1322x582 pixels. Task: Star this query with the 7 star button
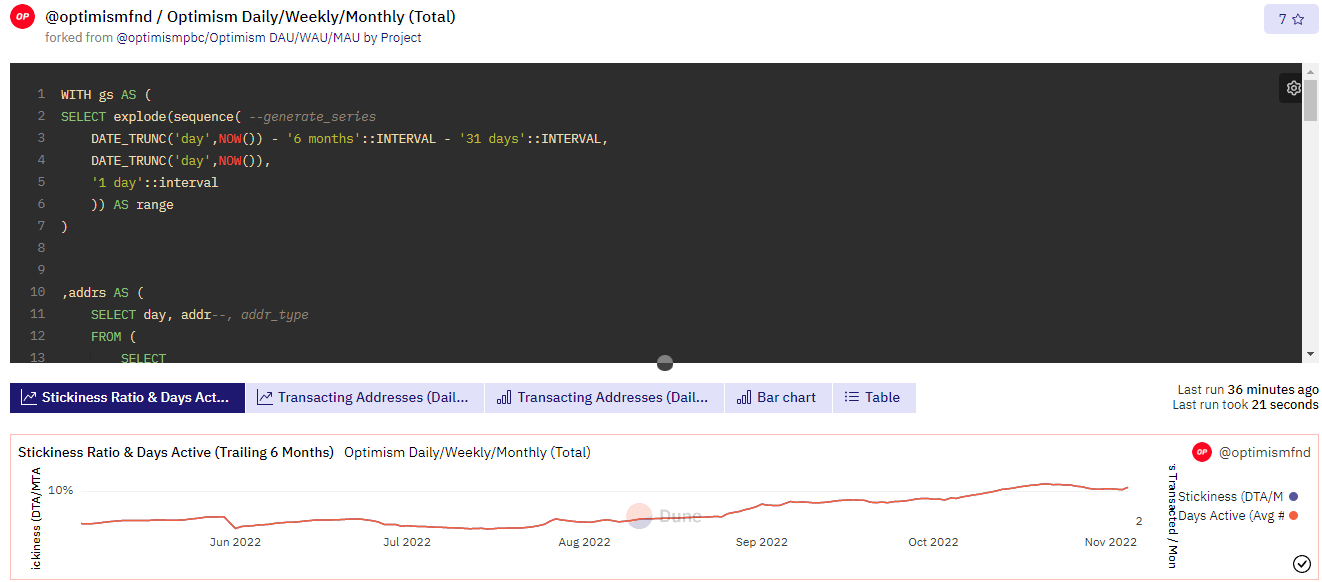point(1290,19)
